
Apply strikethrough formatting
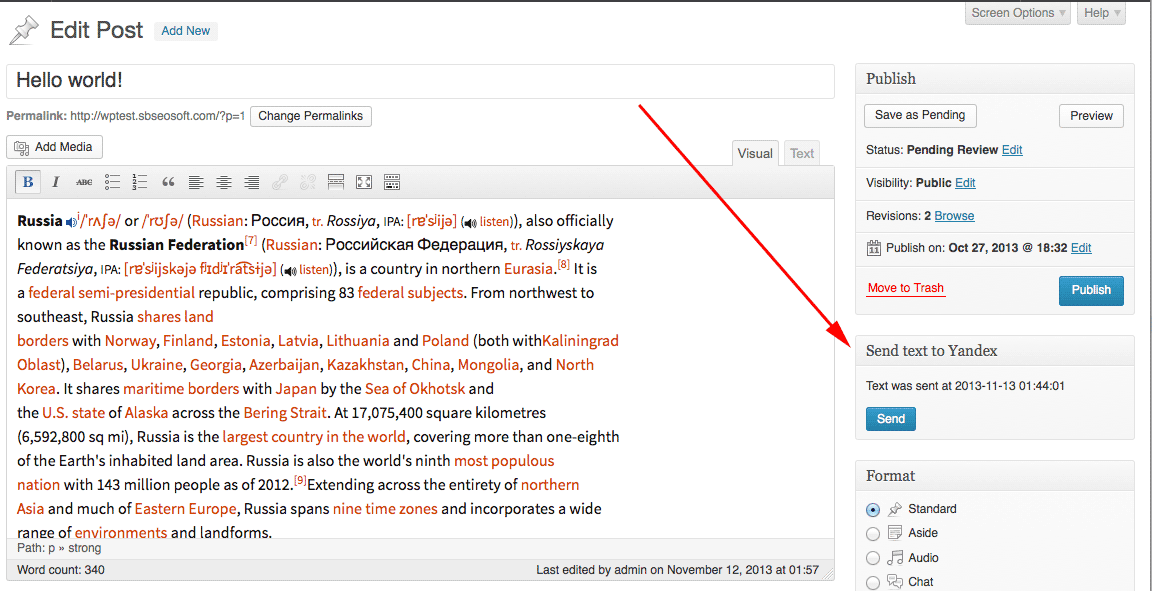84,182
